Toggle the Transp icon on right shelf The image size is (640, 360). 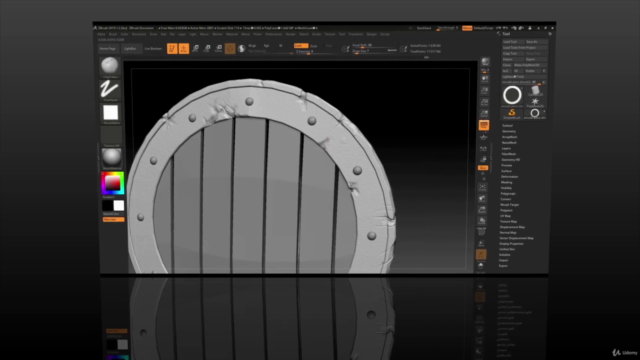pyautogui.click(x=481, y=244)
